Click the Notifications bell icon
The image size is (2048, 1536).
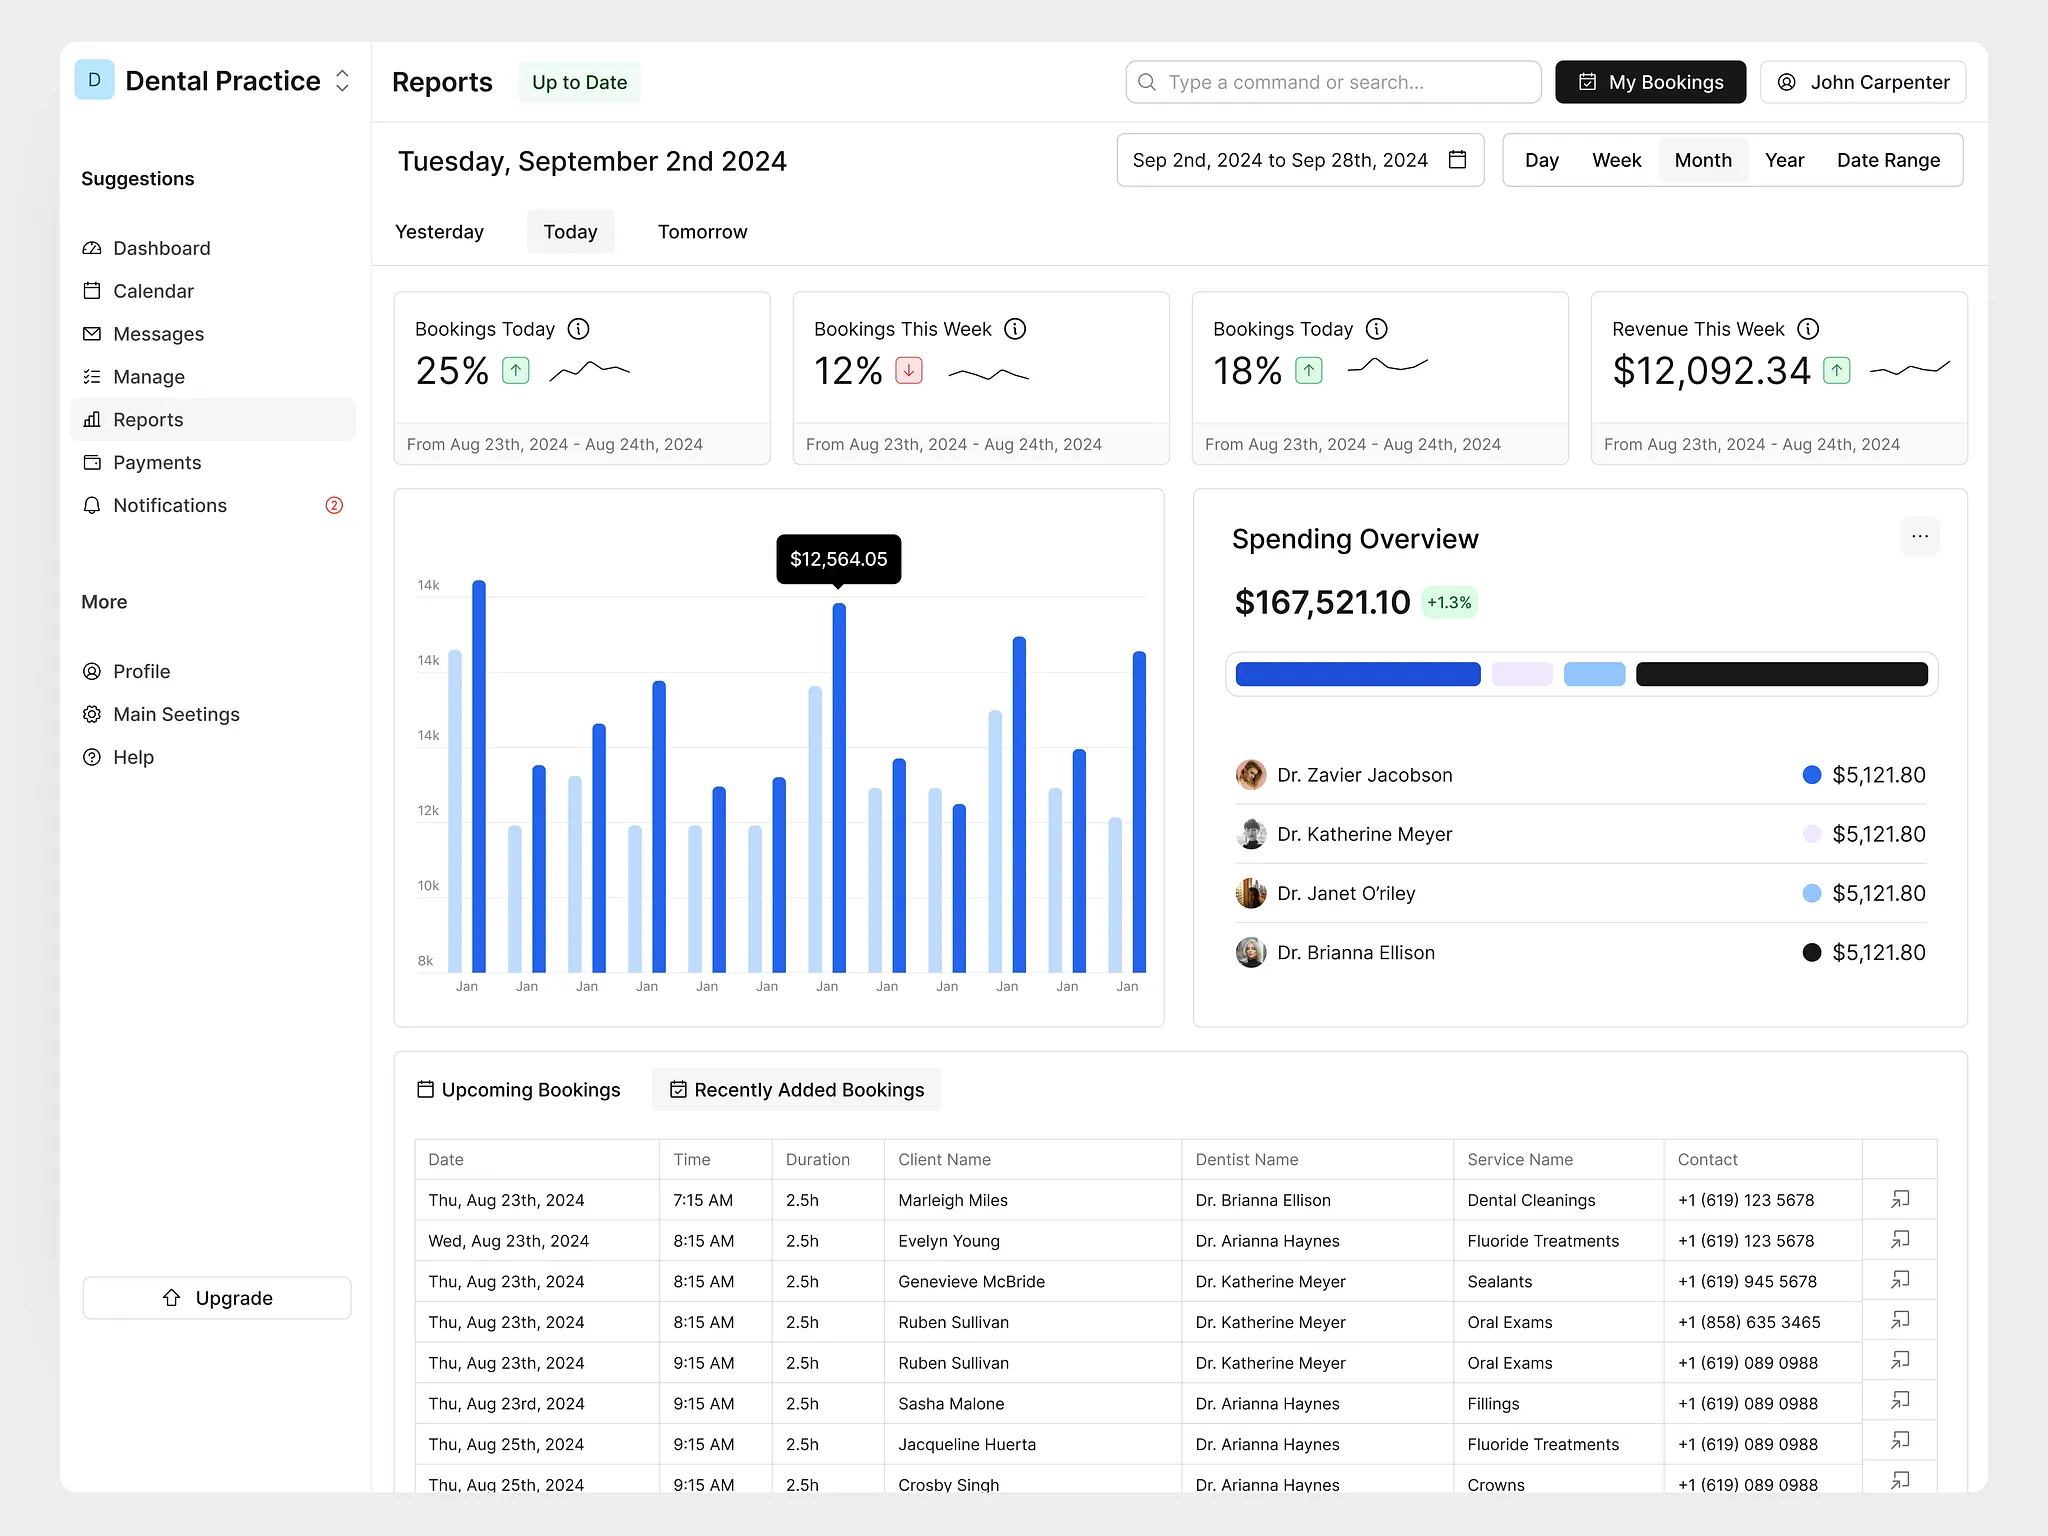tap(92, 506)
